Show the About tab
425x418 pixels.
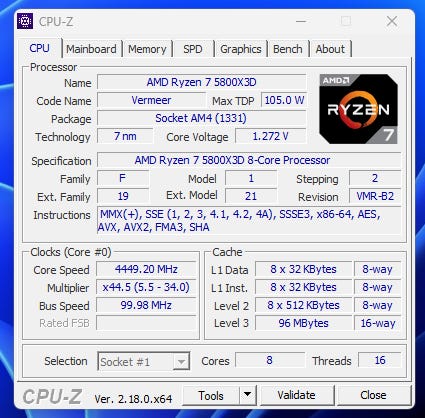click(x=330, y=49)
